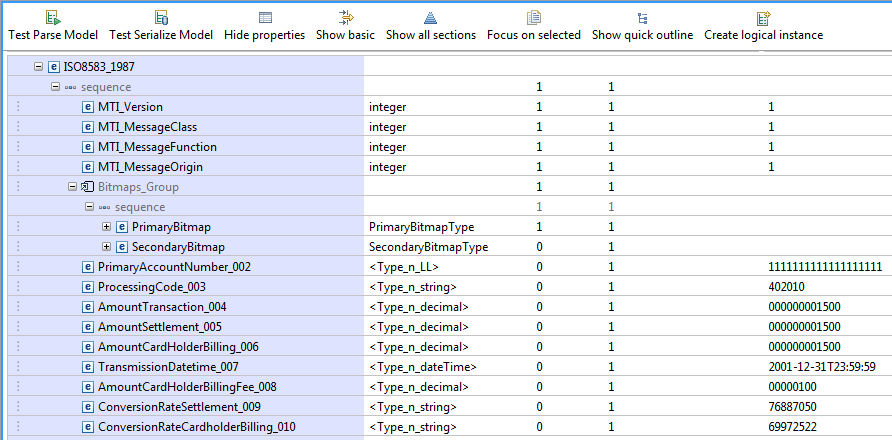Screen dimensions: 892x440
Task: Select the TransmissionDatetime_007 row name
Action: [x=168, y=367]
